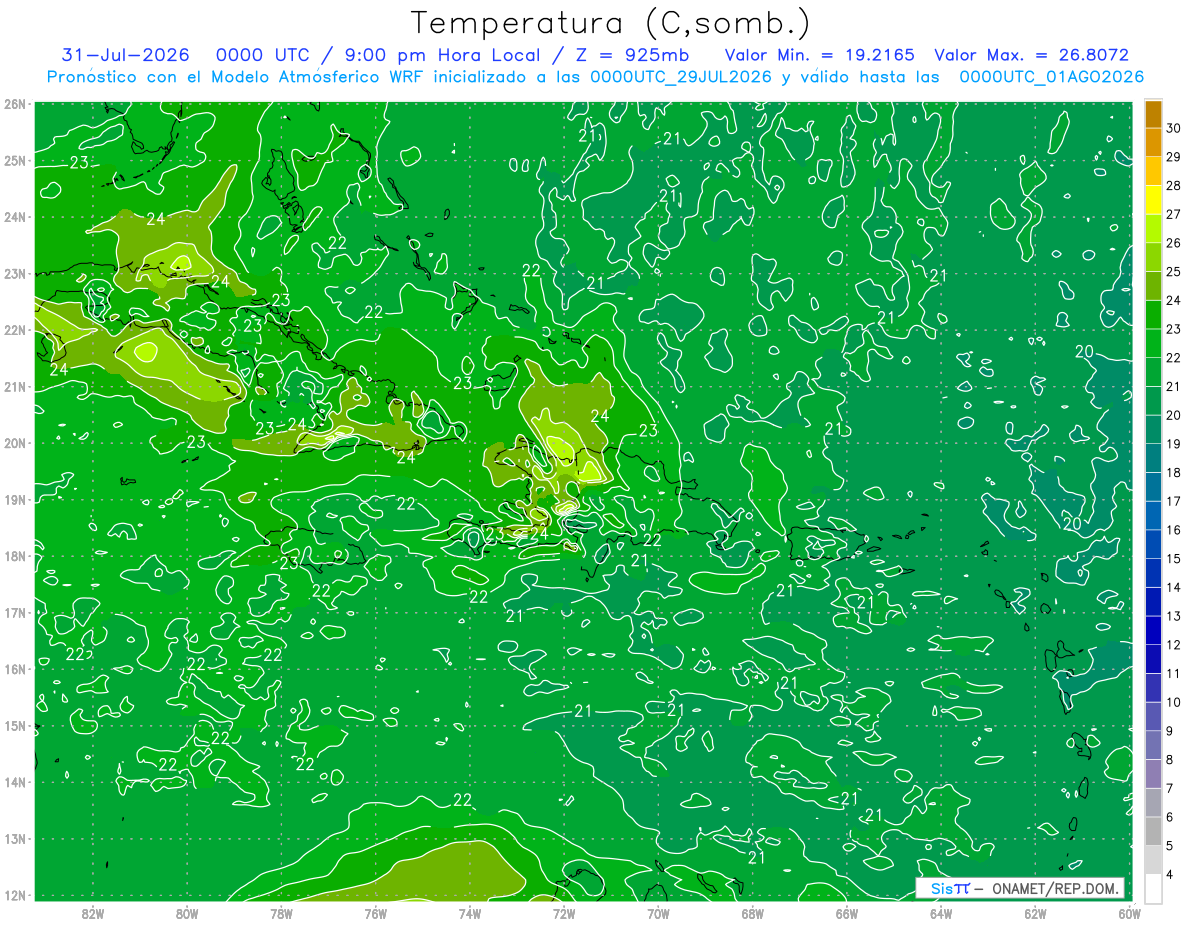Click the 26N latitude label
This screenshot has width=1200, height=927.
click(14, 104)
